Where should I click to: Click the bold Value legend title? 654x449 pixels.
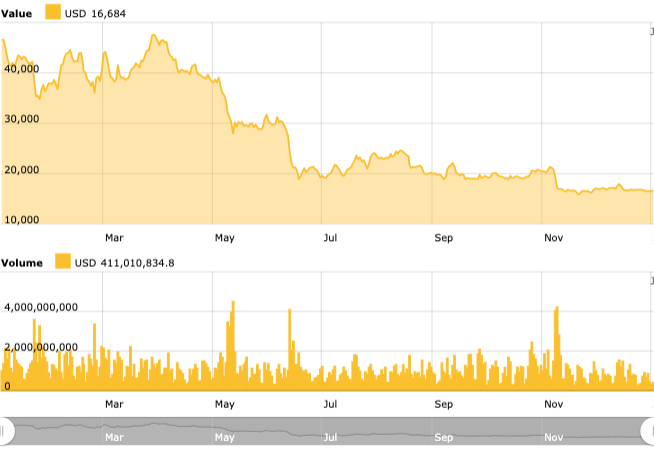(x=20, y=12)
